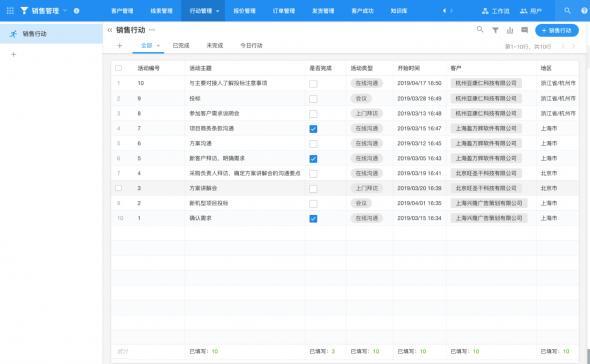
Task: Select 销售行动 in the sidebar
Action: tap(51, 34)
